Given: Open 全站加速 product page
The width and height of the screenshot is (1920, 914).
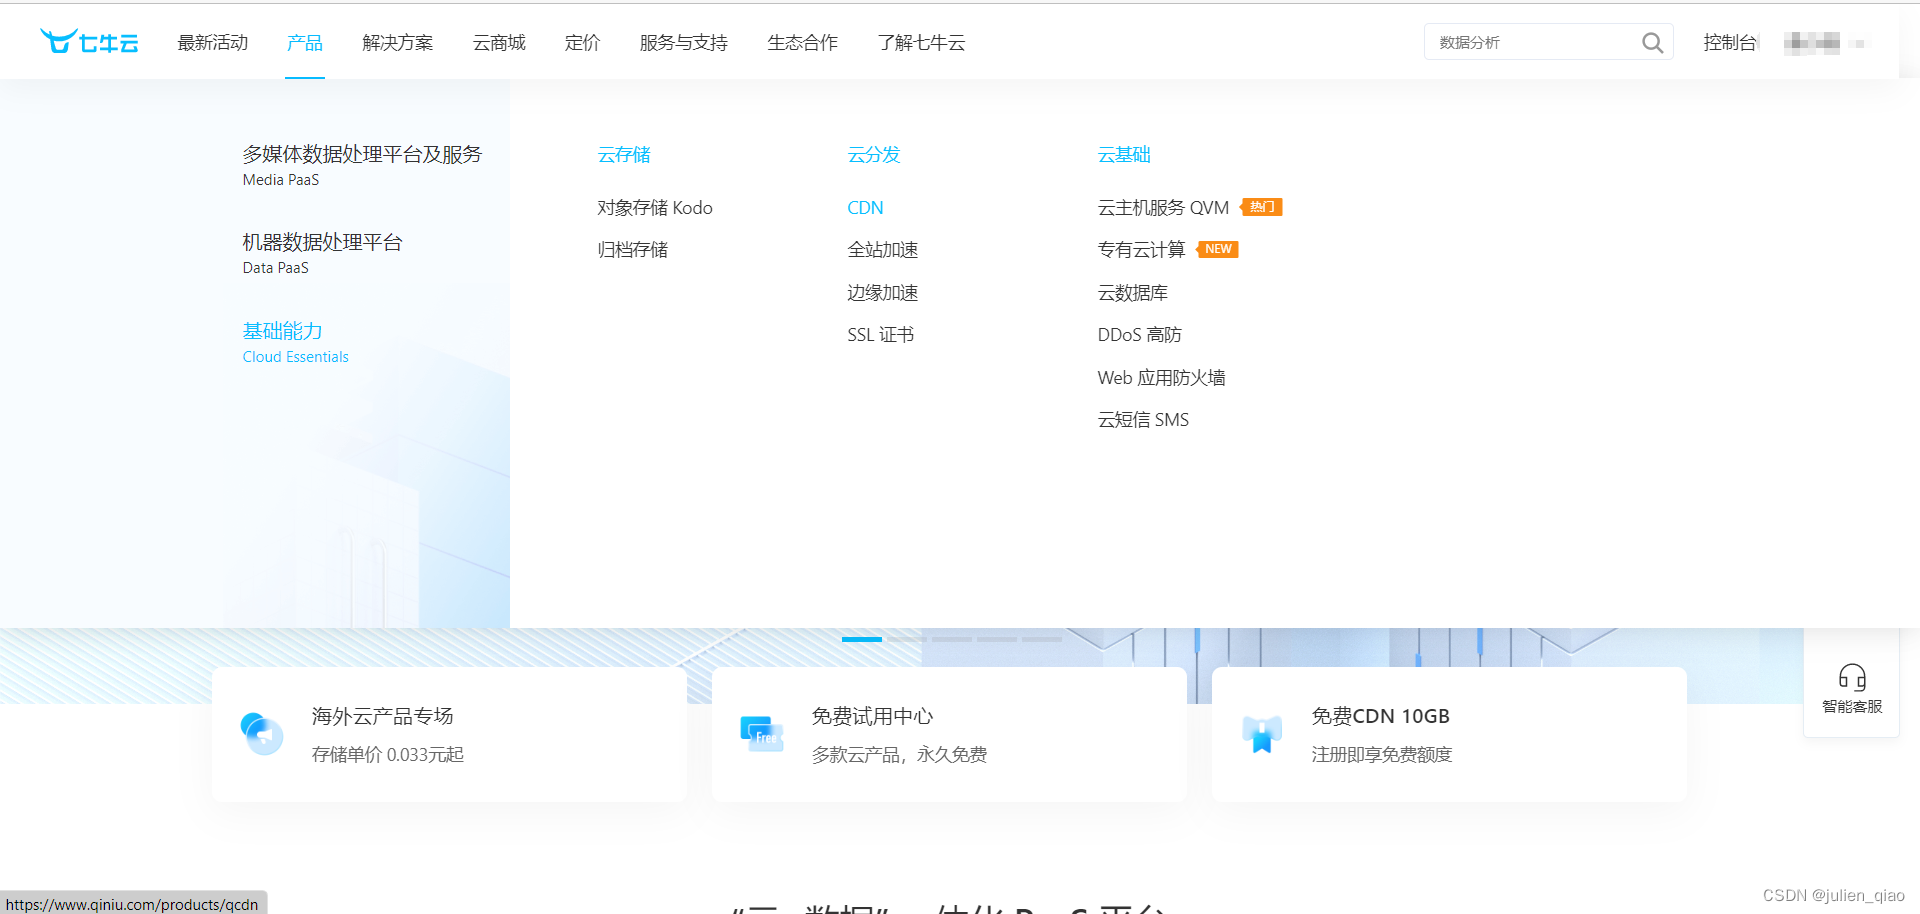Looking at the screenshot, I should click(x=883, y=249).
